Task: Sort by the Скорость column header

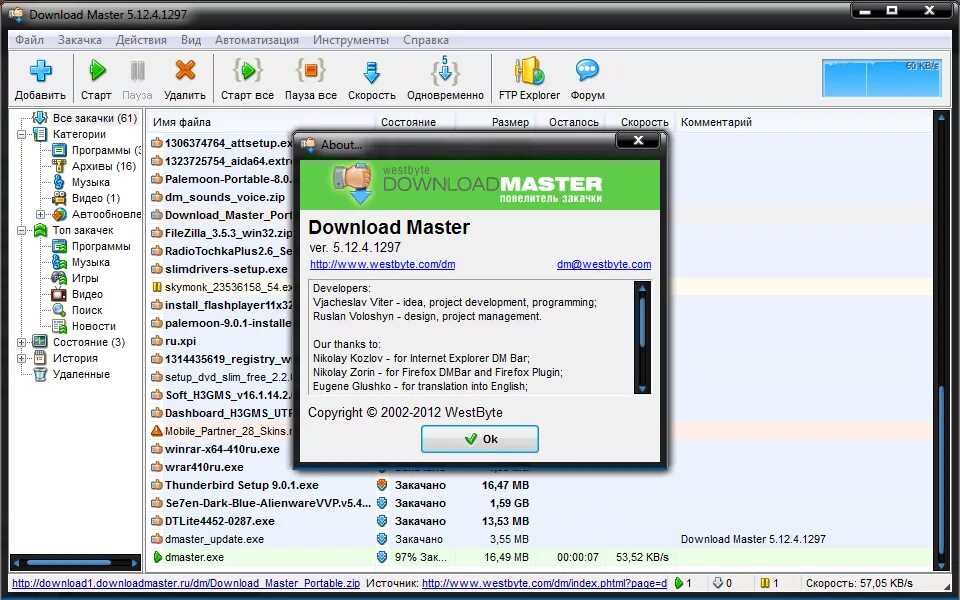Action: coord(641,122)
